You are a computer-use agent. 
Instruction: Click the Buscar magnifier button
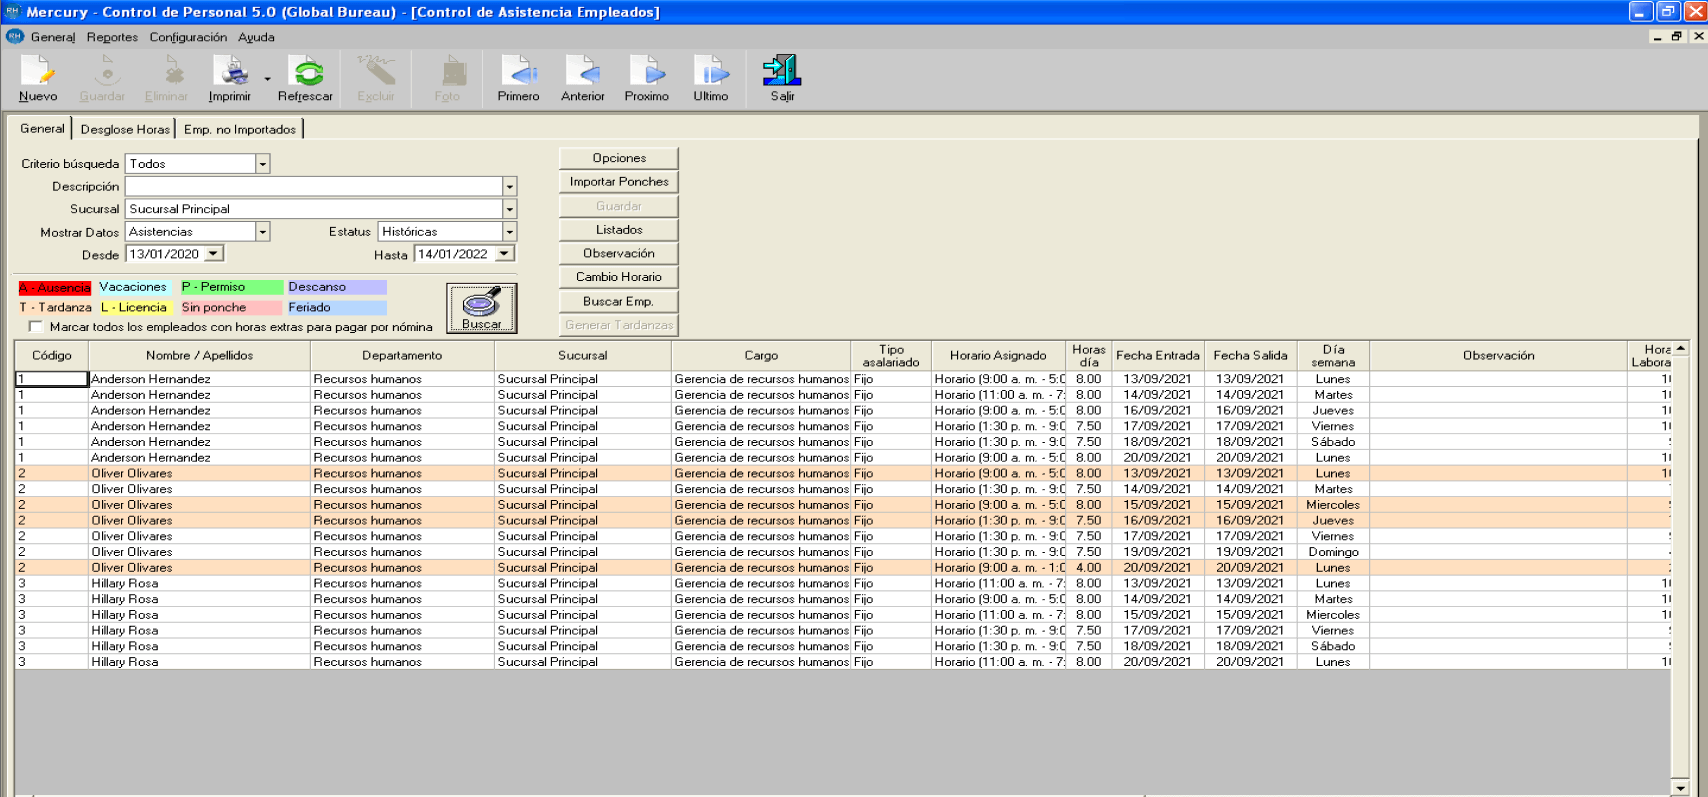click(x=482, y=308)
